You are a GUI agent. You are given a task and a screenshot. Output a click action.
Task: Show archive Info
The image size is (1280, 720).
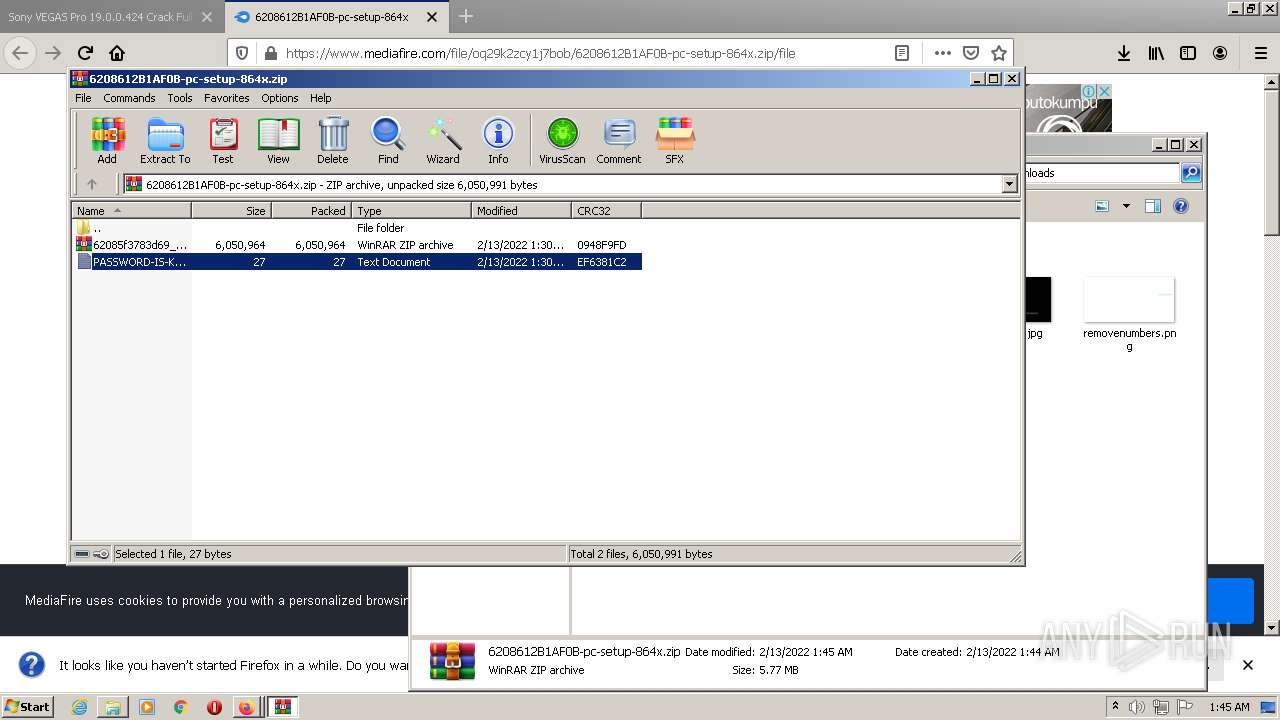pos(498,140)
